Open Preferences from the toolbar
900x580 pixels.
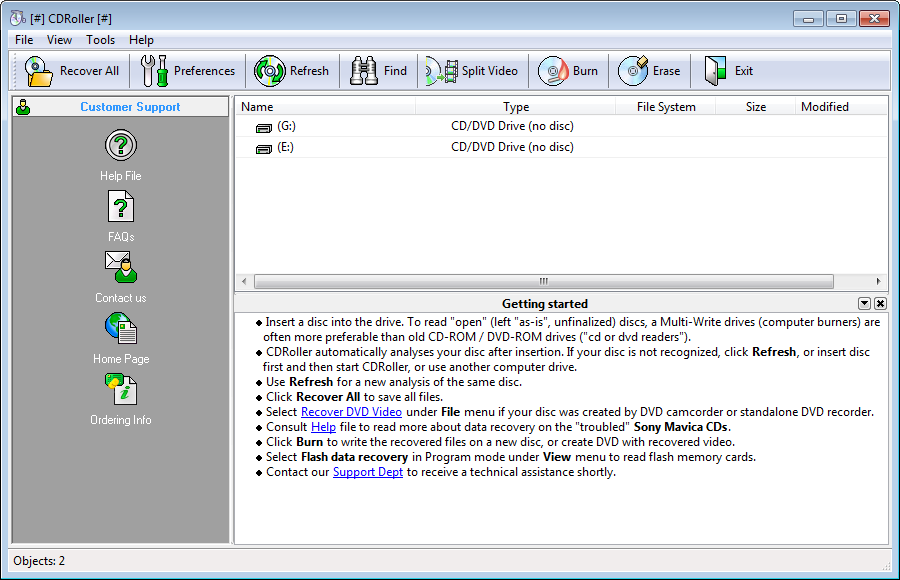point(188,71)
